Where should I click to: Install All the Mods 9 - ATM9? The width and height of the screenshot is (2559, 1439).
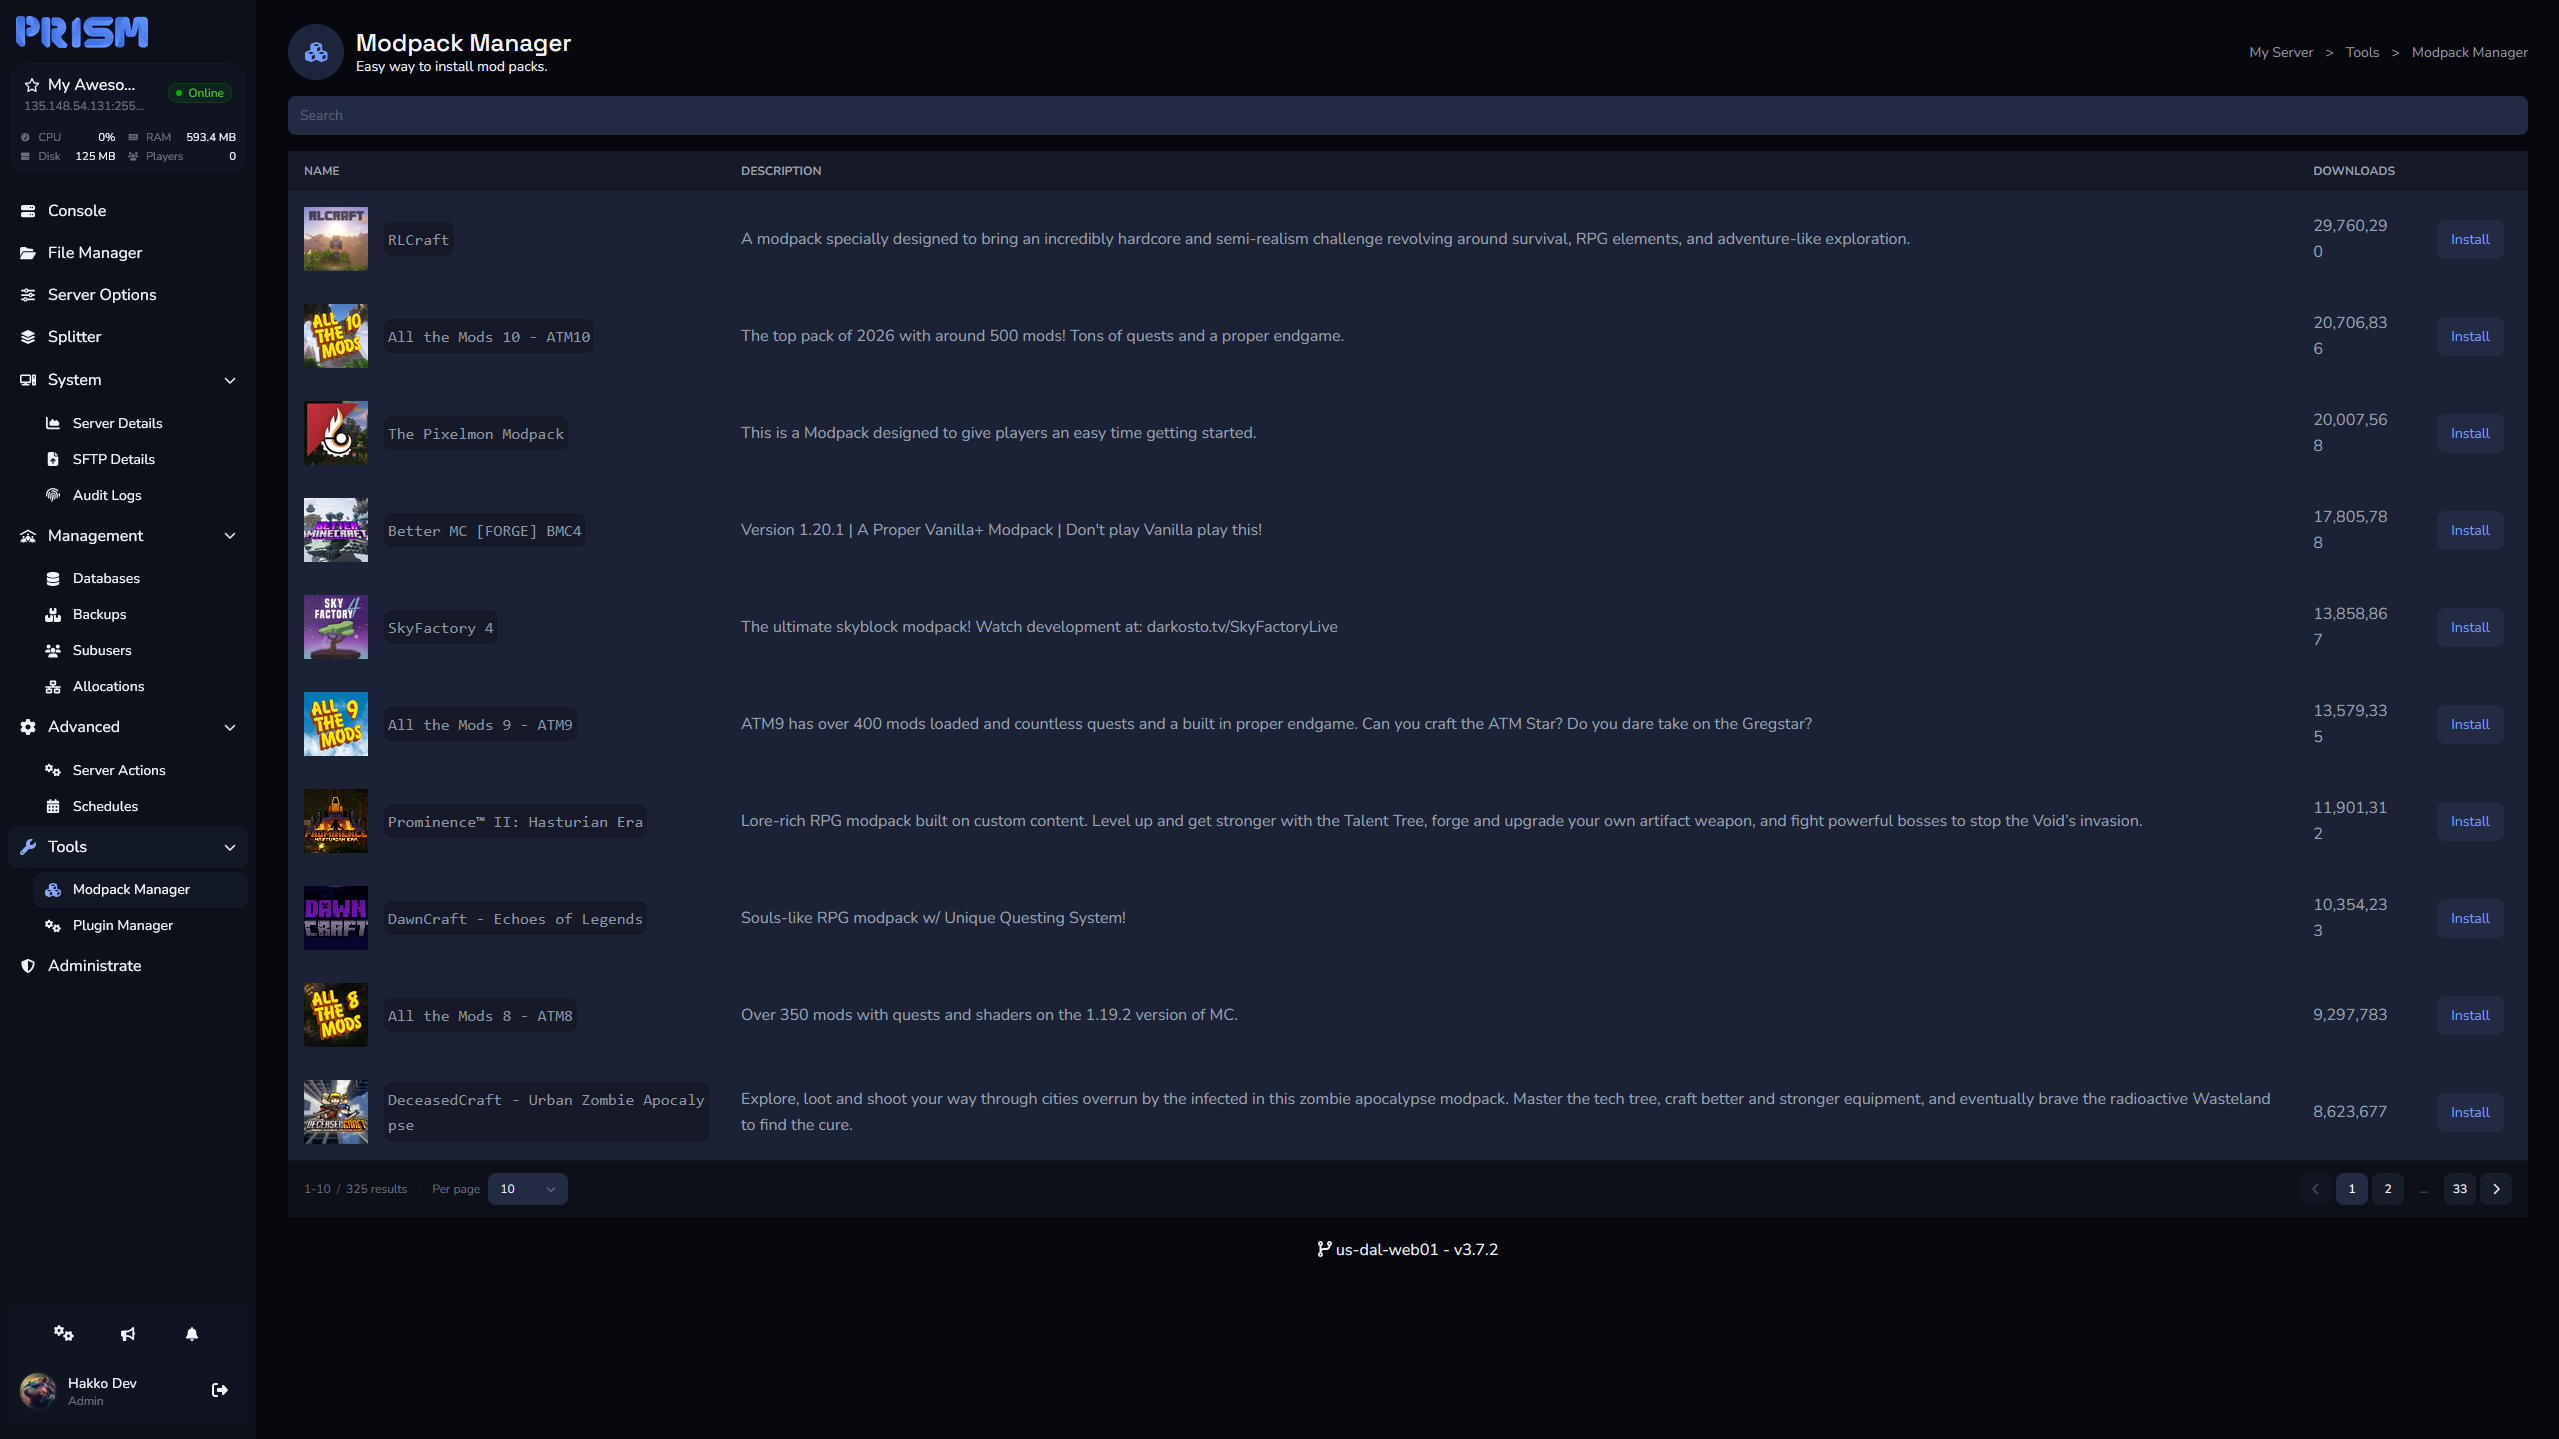[x=2469, y=724]
